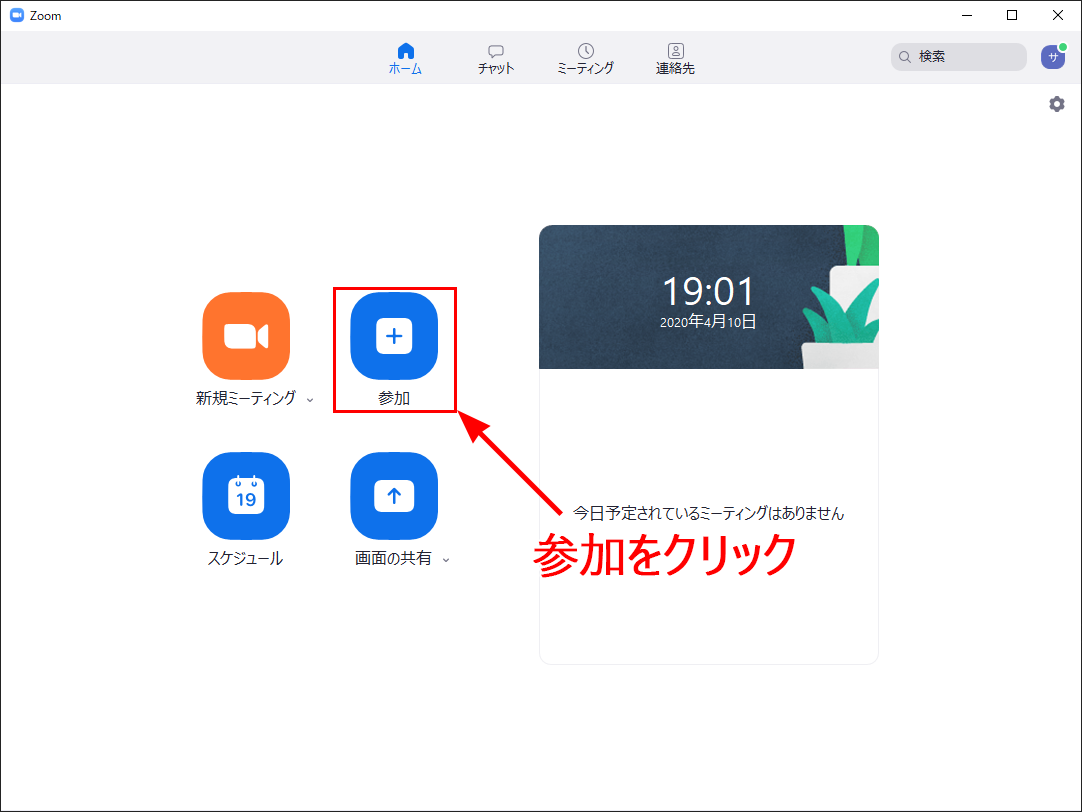Screen dimensions: 1082x812
Task: Click the no-meetings-today message
Action: point(708,513)
